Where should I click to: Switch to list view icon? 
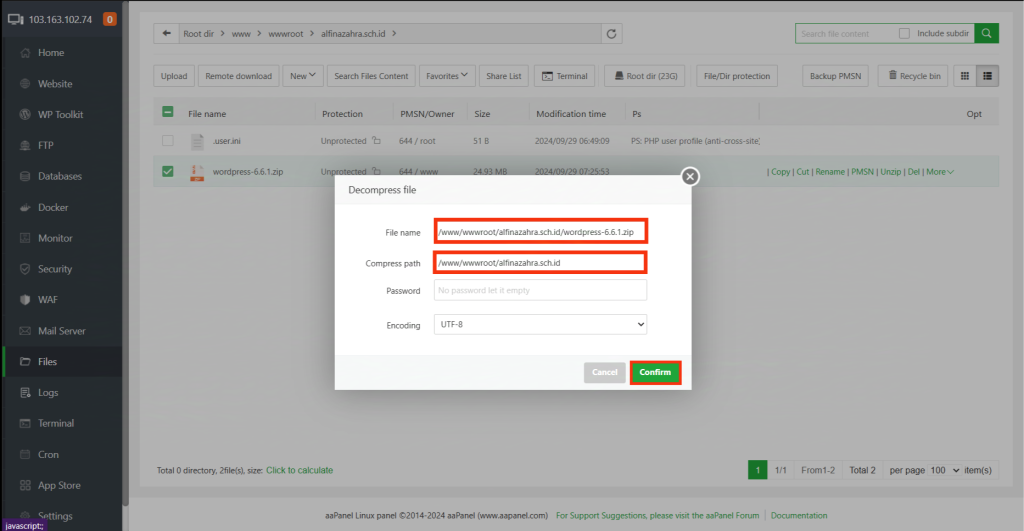point(988,76)
